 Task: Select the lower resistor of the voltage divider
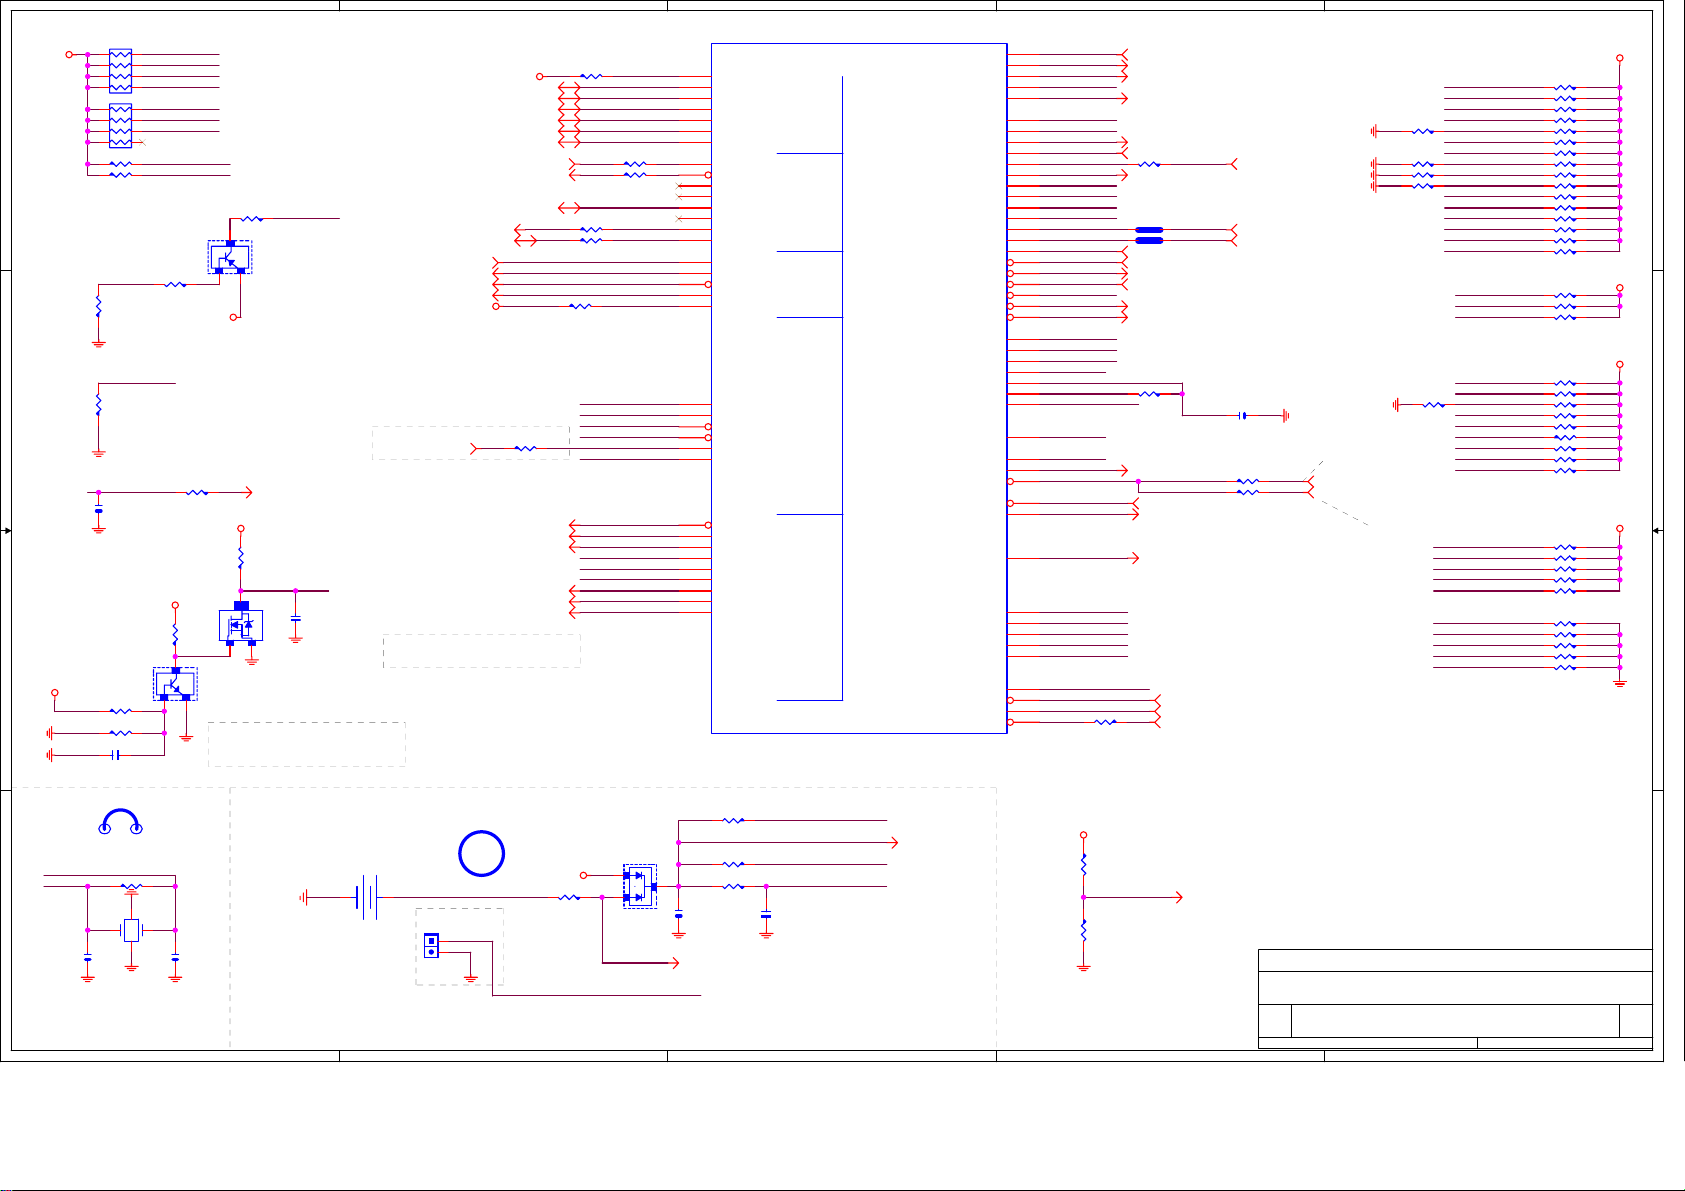(1083, 930)
